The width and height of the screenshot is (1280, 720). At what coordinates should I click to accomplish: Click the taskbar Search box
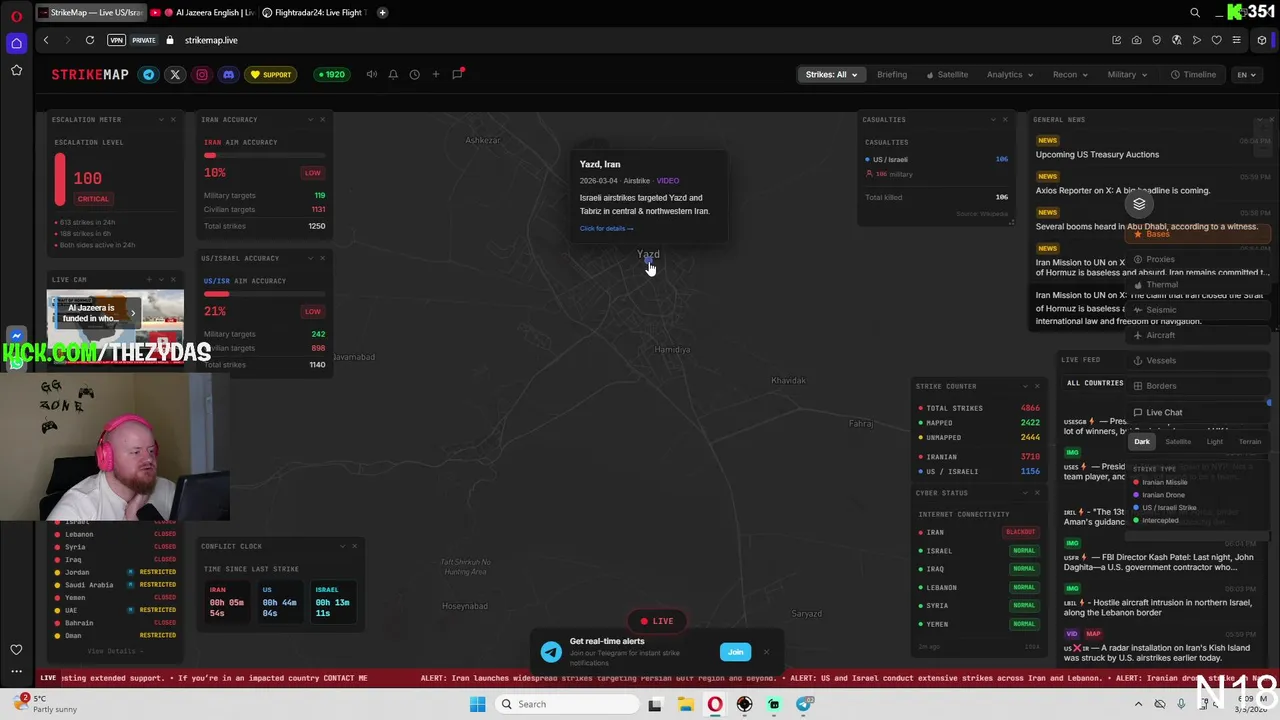(x=567, y=704)
